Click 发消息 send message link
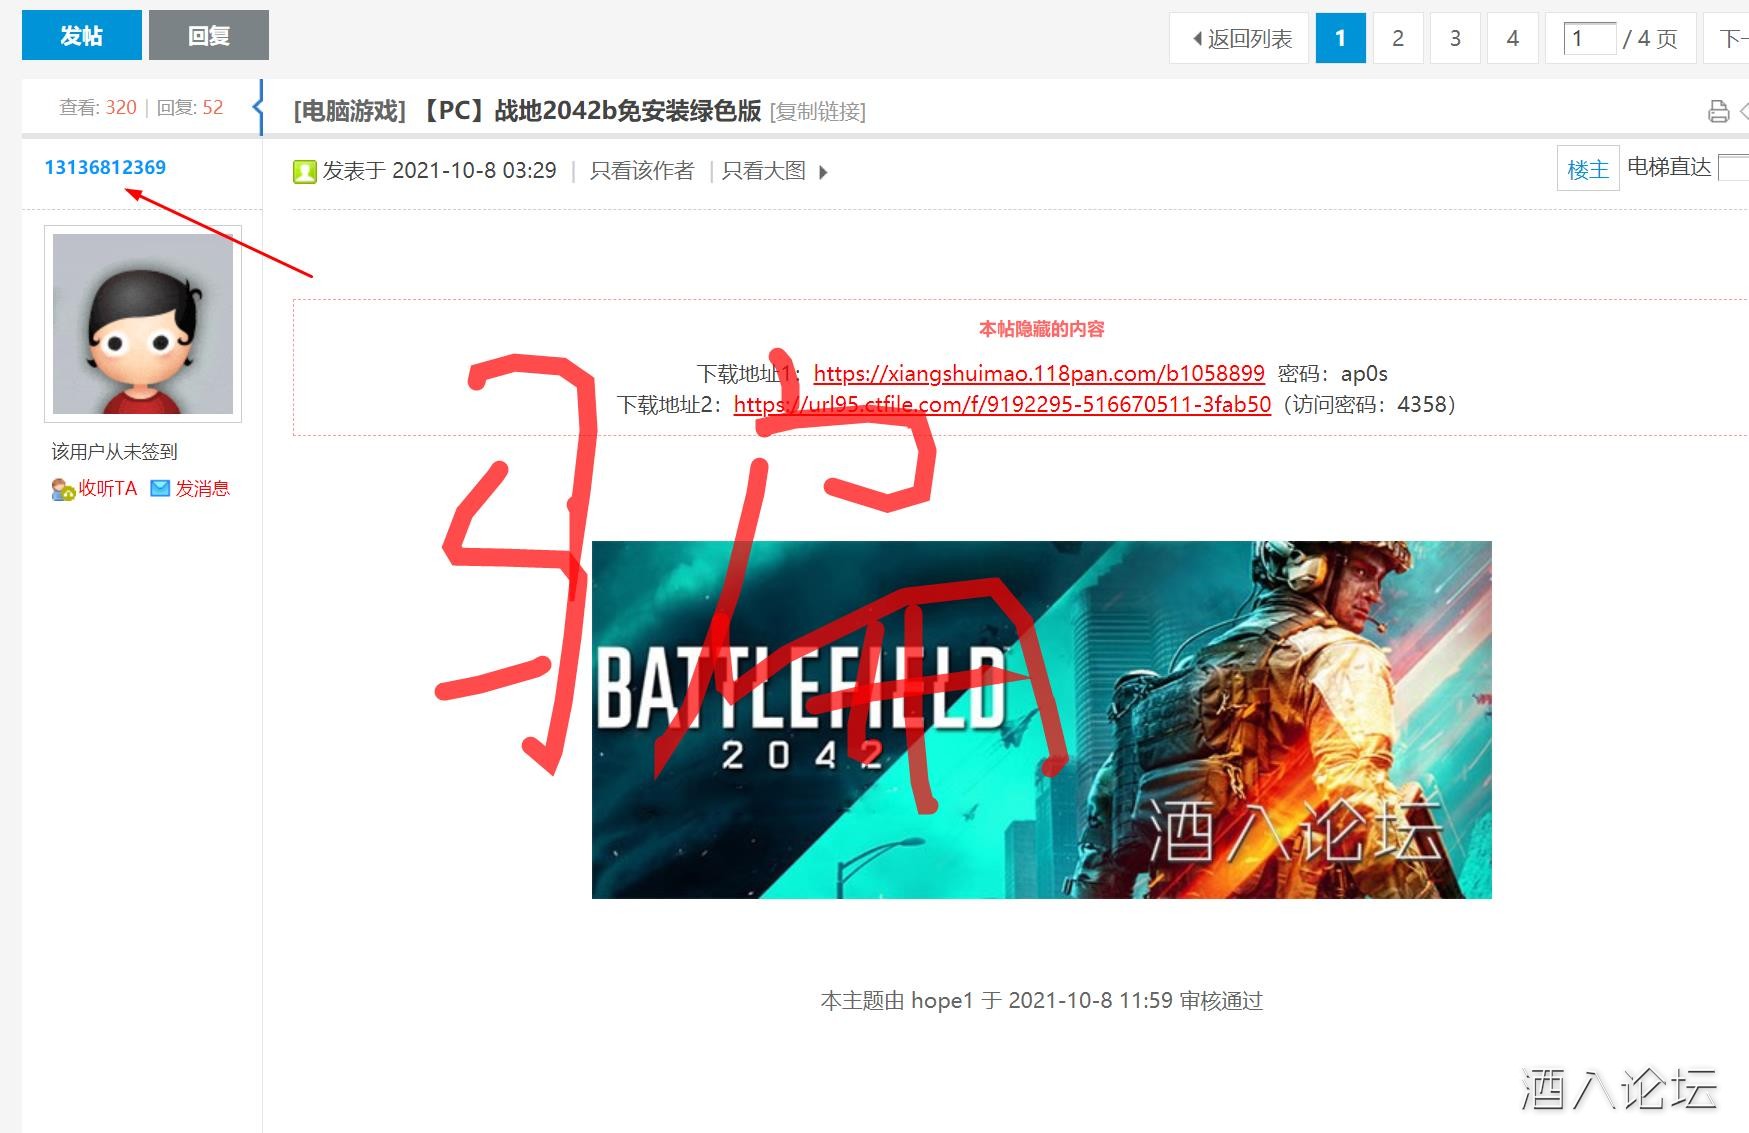 click(x=203, y=488)
